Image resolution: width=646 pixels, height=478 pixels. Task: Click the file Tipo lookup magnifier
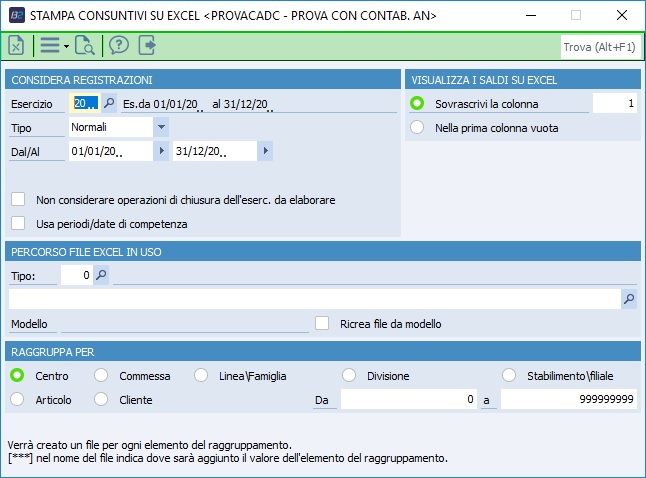[101, 274]
